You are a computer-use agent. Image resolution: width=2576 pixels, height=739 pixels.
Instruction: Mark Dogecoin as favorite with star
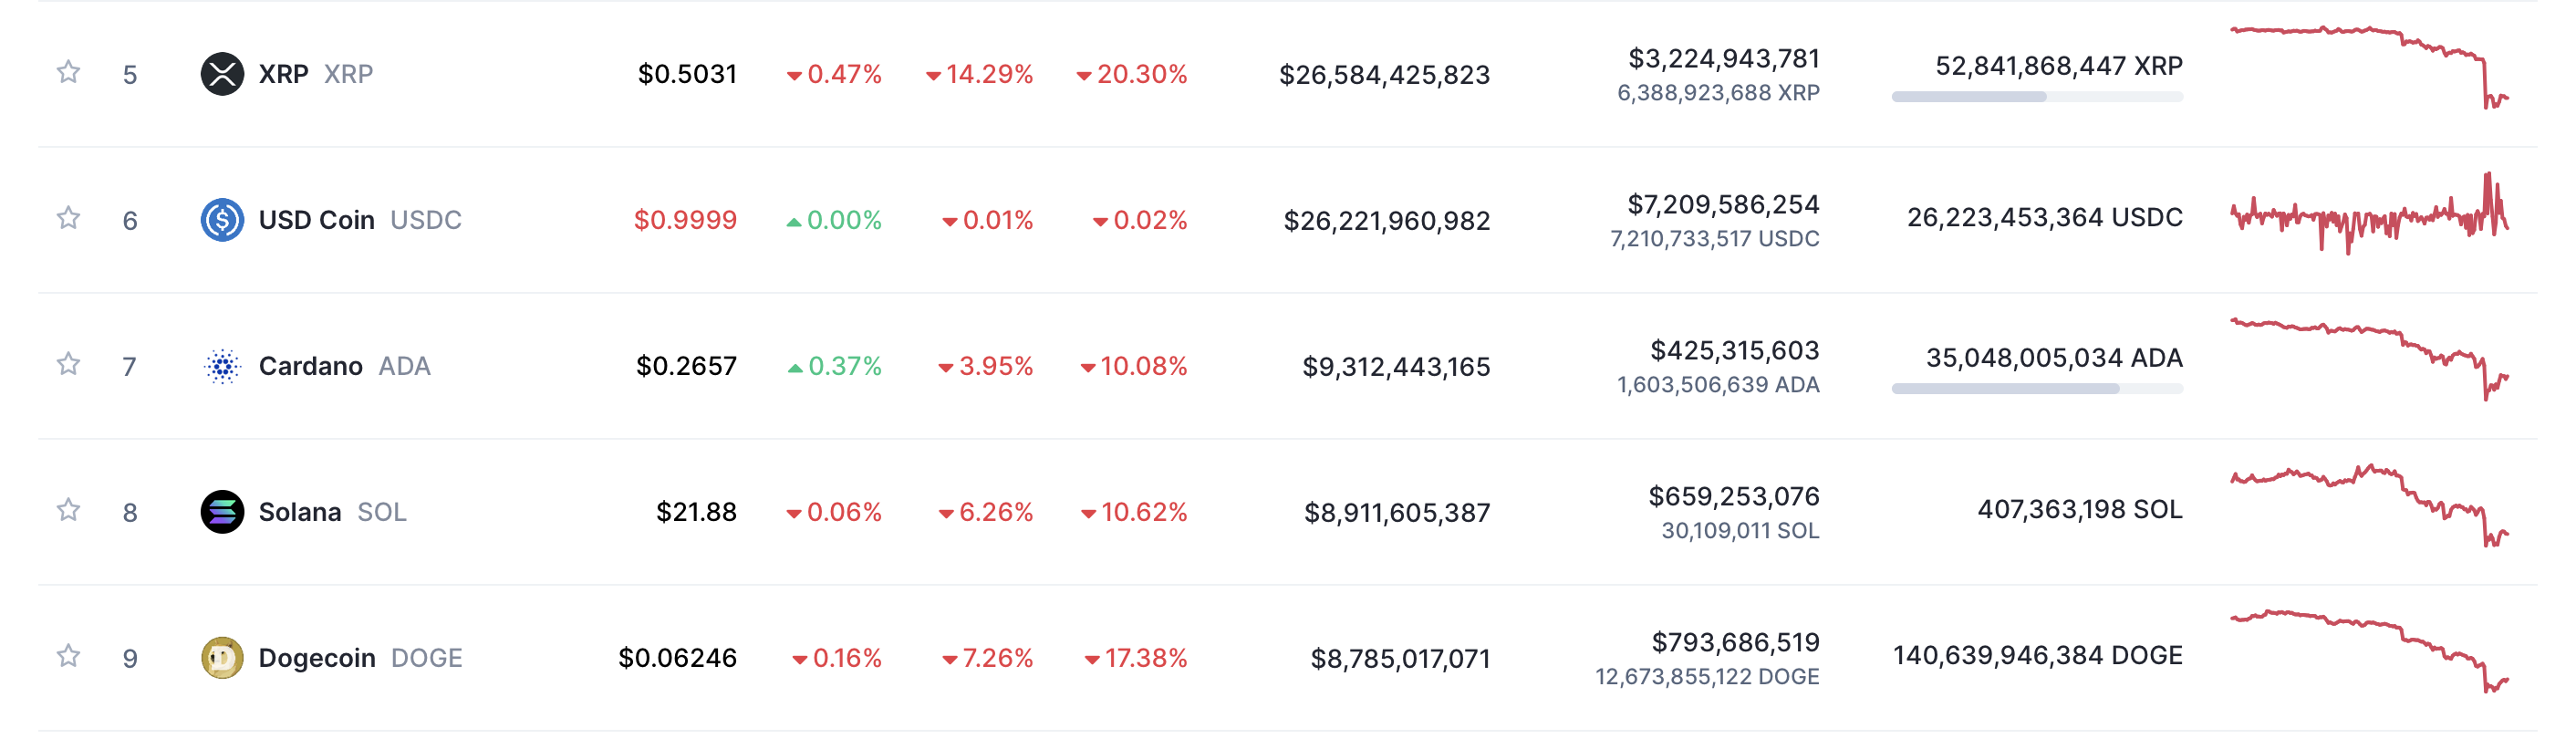tap(68, 656)
